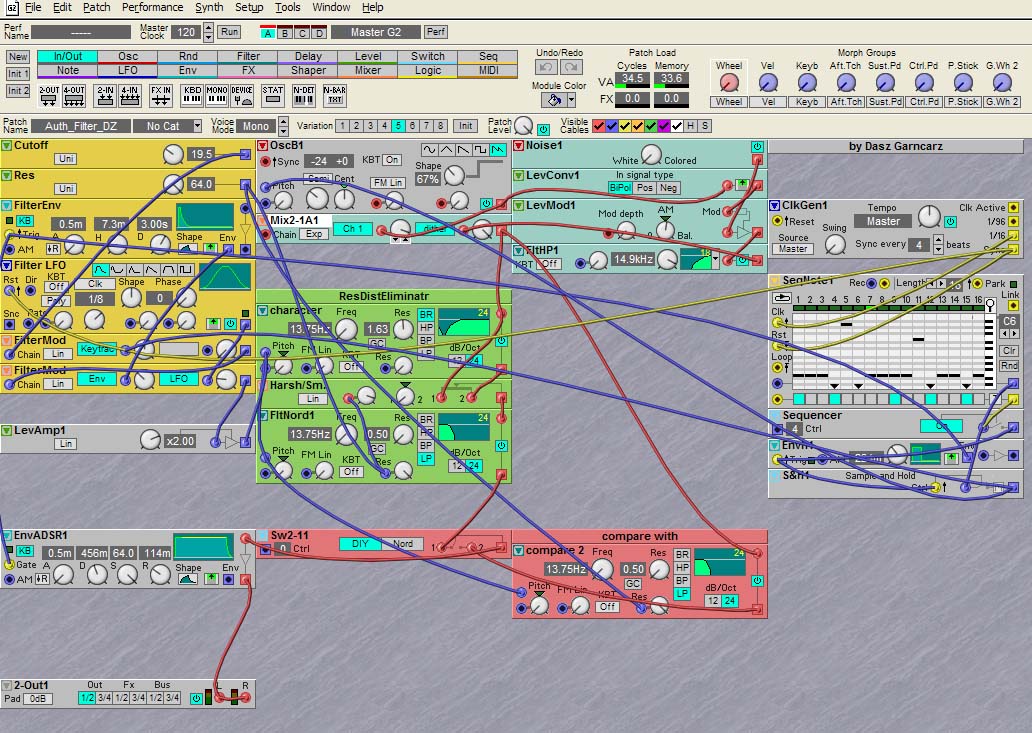Collapse the Cutoff module menu arrow
The image size is (1032, 733).
[x=7, y=145]
